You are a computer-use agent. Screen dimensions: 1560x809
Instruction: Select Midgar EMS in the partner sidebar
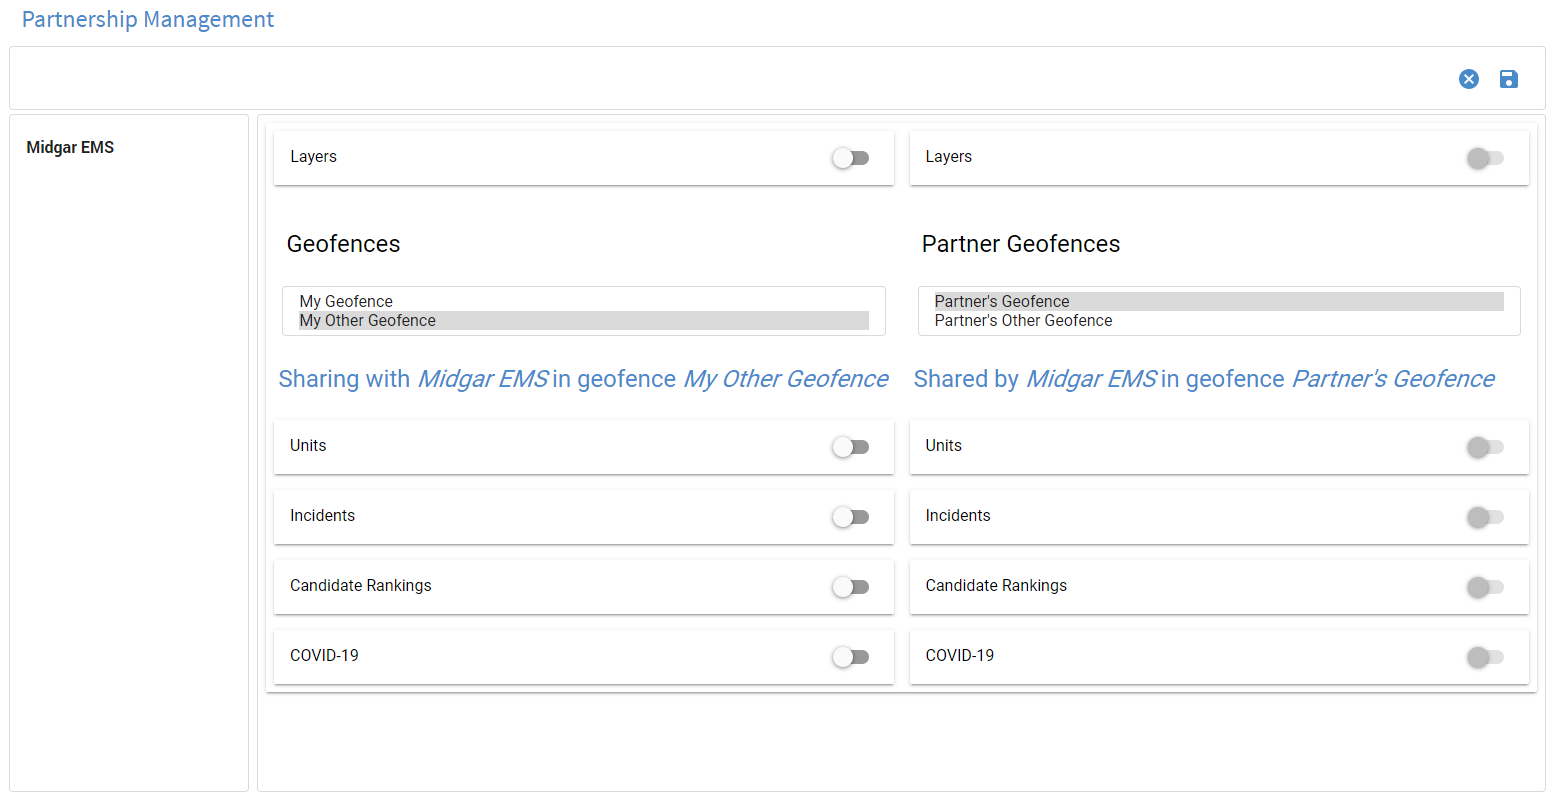click(70, 147)
